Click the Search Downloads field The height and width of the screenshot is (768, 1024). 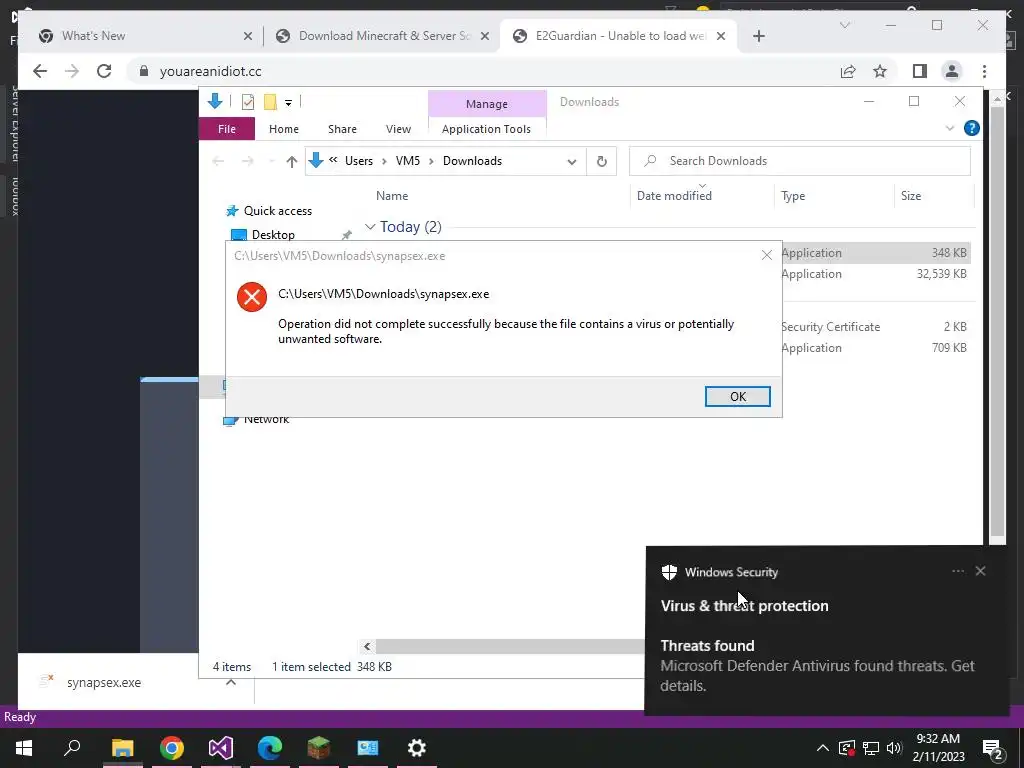799,161
